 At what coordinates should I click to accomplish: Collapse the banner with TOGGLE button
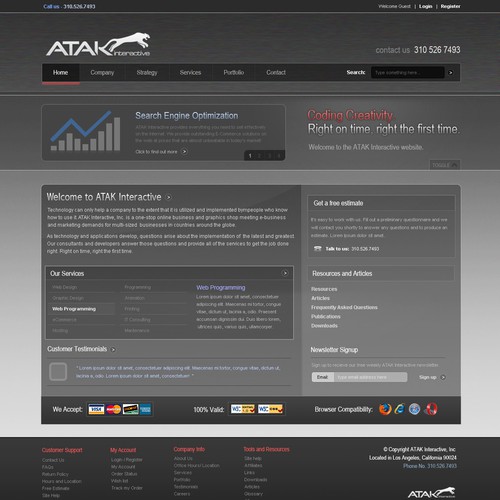click(x=445, y=165)
